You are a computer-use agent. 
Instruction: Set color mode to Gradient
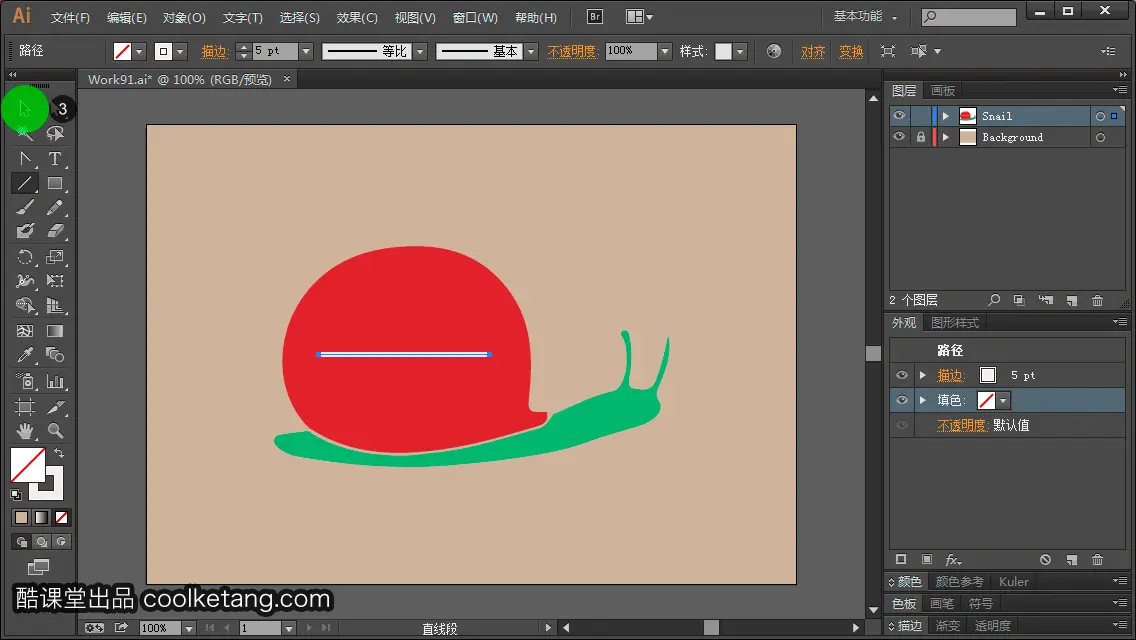pyautogui.click(x=41, y=518)
